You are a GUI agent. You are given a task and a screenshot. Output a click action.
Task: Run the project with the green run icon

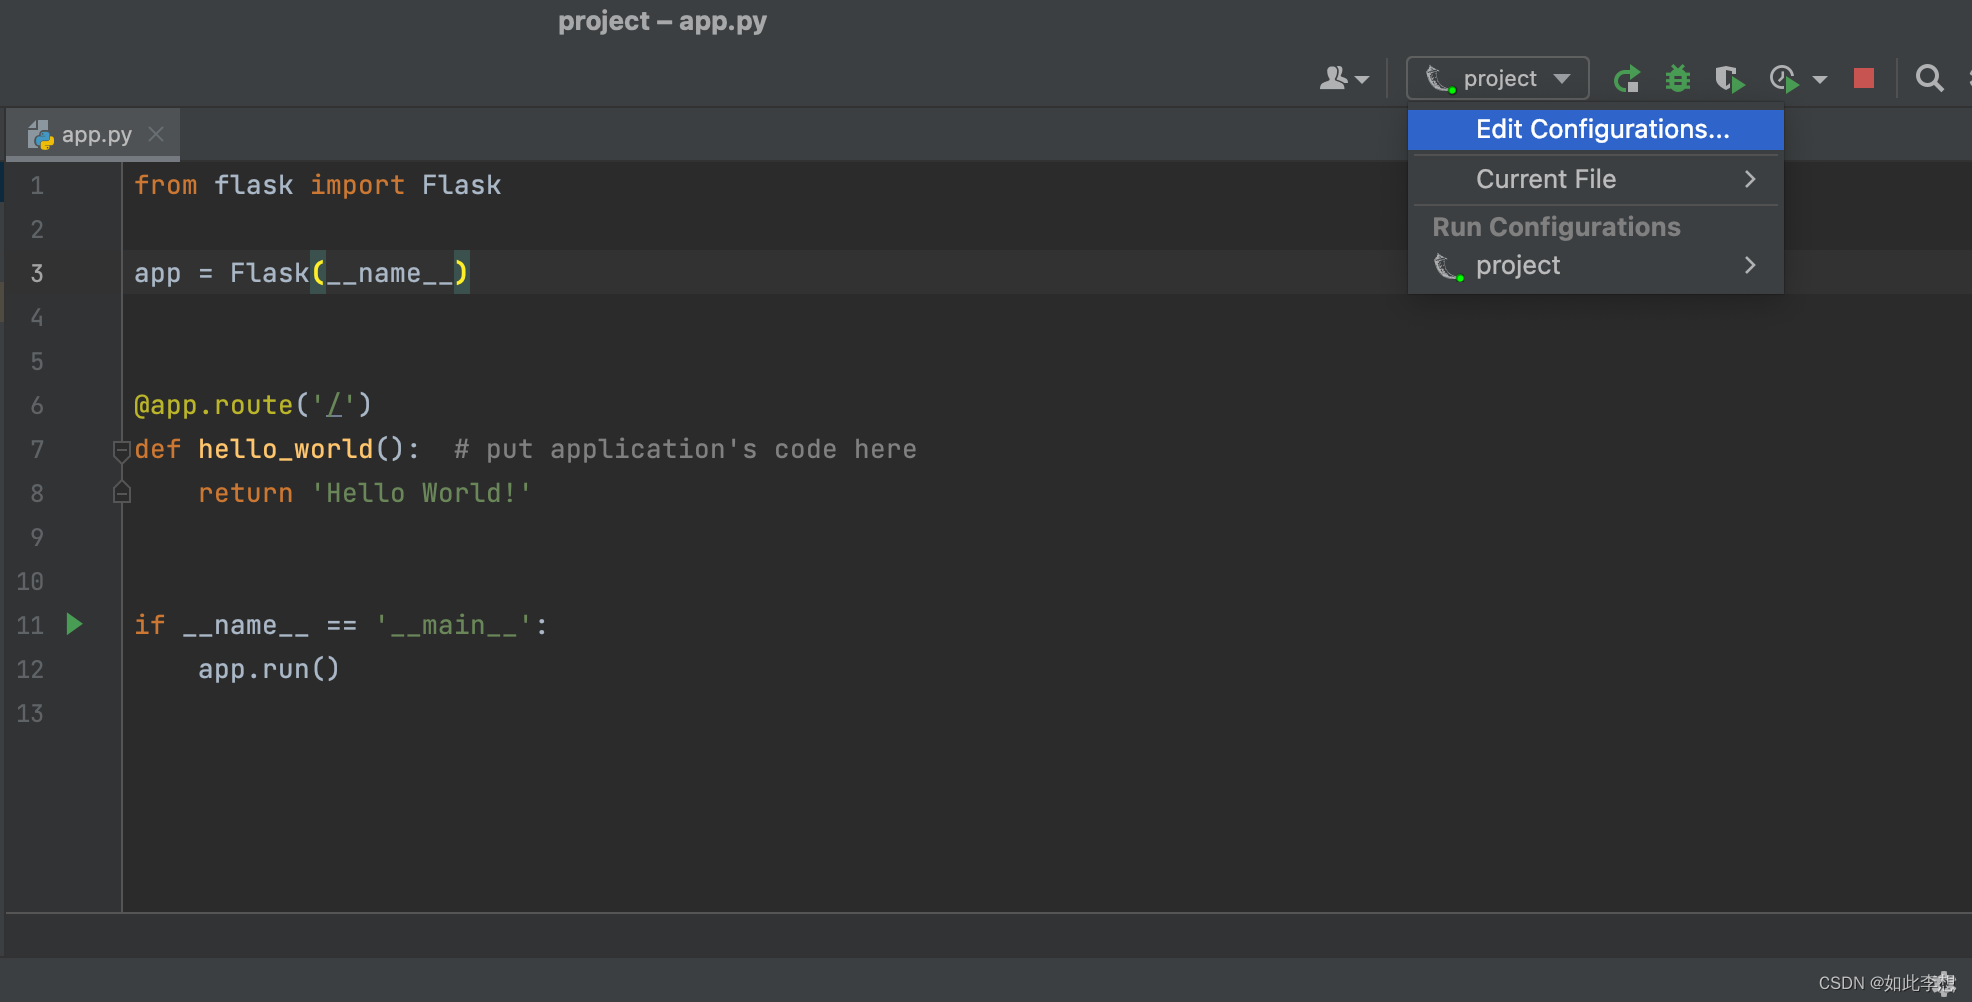(1627, 78)
